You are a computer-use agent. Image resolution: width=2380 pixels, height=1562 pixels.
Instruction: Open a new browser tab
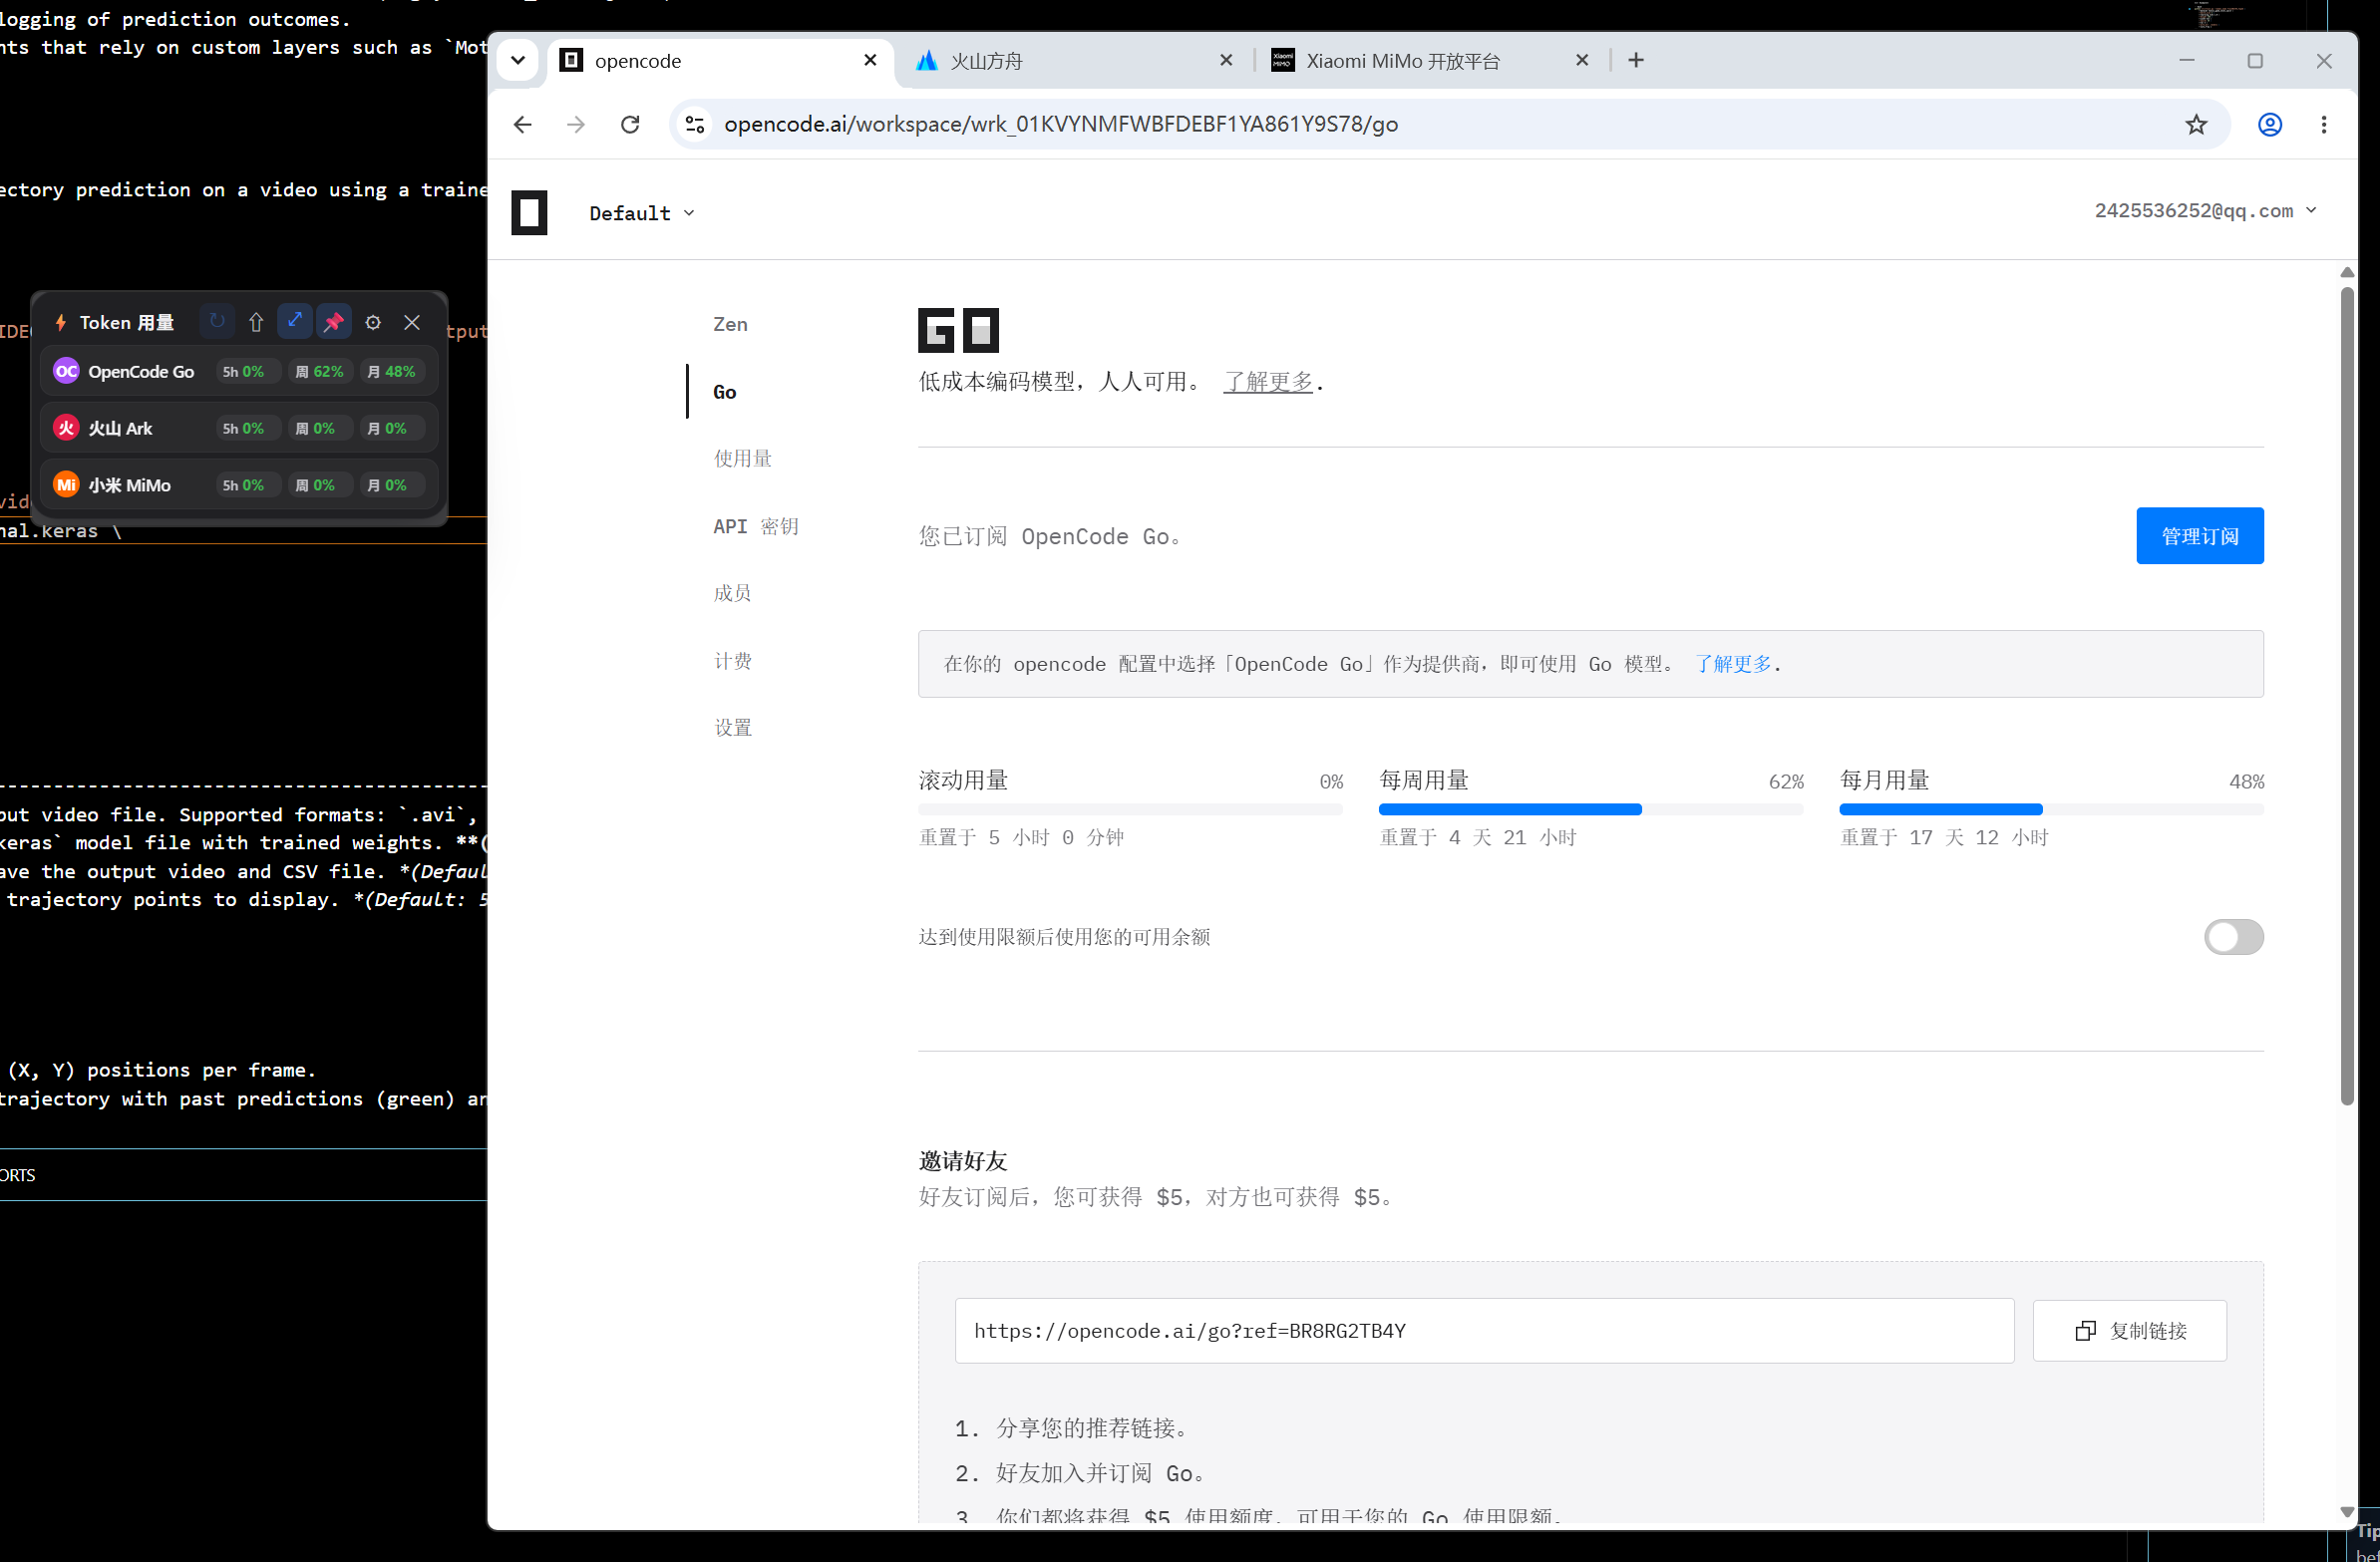(x=1636, y=60)
